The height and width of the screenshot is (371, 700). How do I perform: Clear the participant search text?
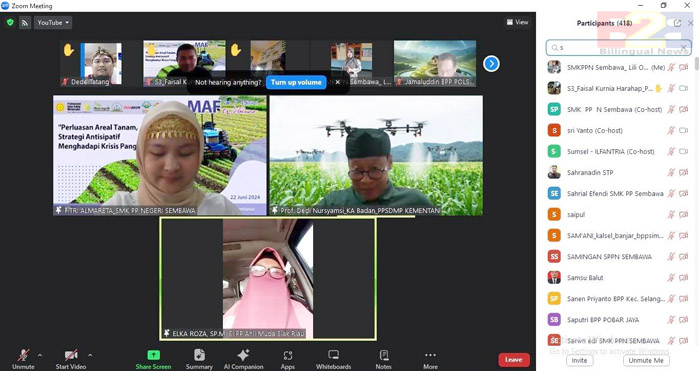(x=683, y=47)
